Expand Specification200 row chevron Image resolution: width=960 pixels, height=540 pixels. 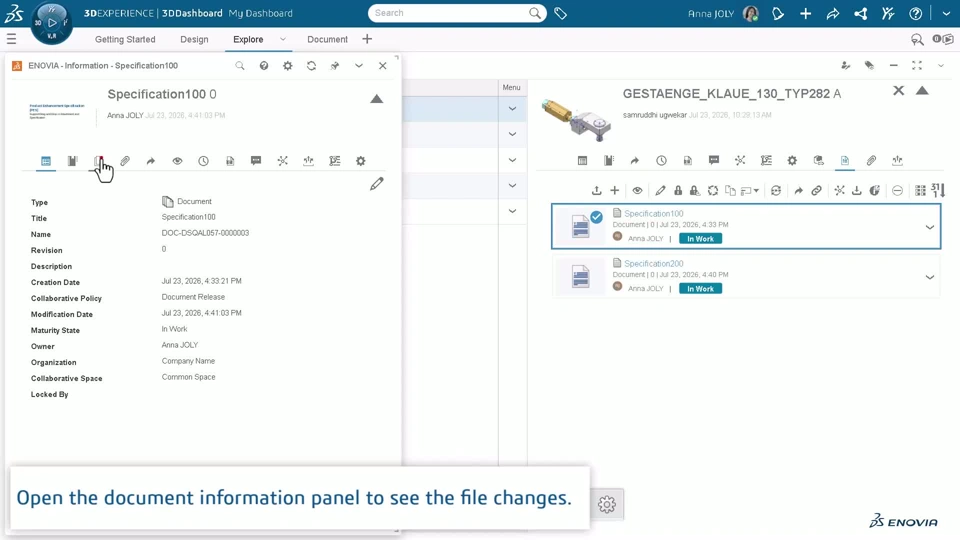point(929,277)
